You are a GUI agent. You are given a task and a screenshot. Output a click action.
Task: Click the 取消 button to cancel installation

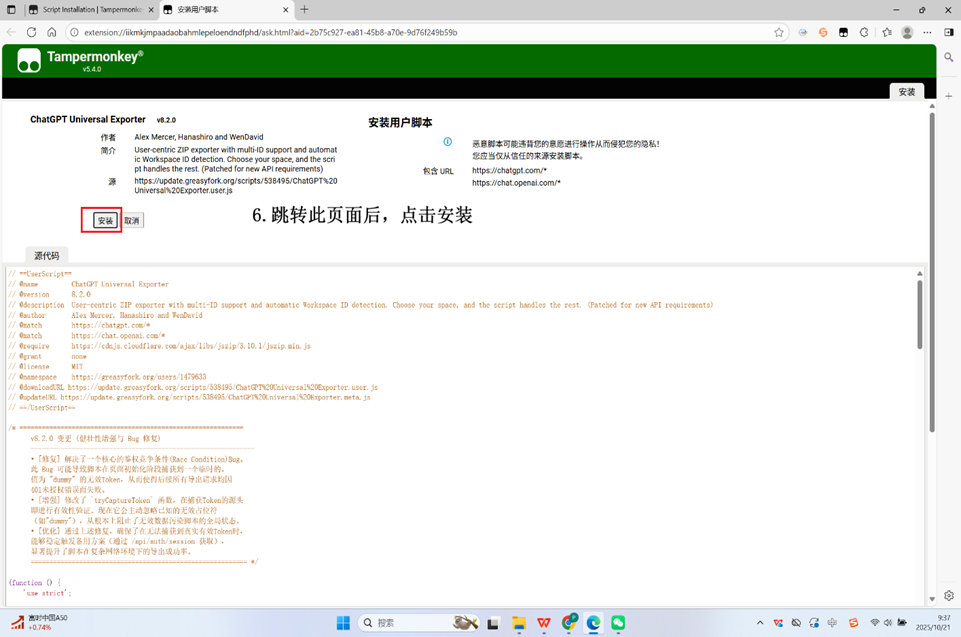click(130, 220)
